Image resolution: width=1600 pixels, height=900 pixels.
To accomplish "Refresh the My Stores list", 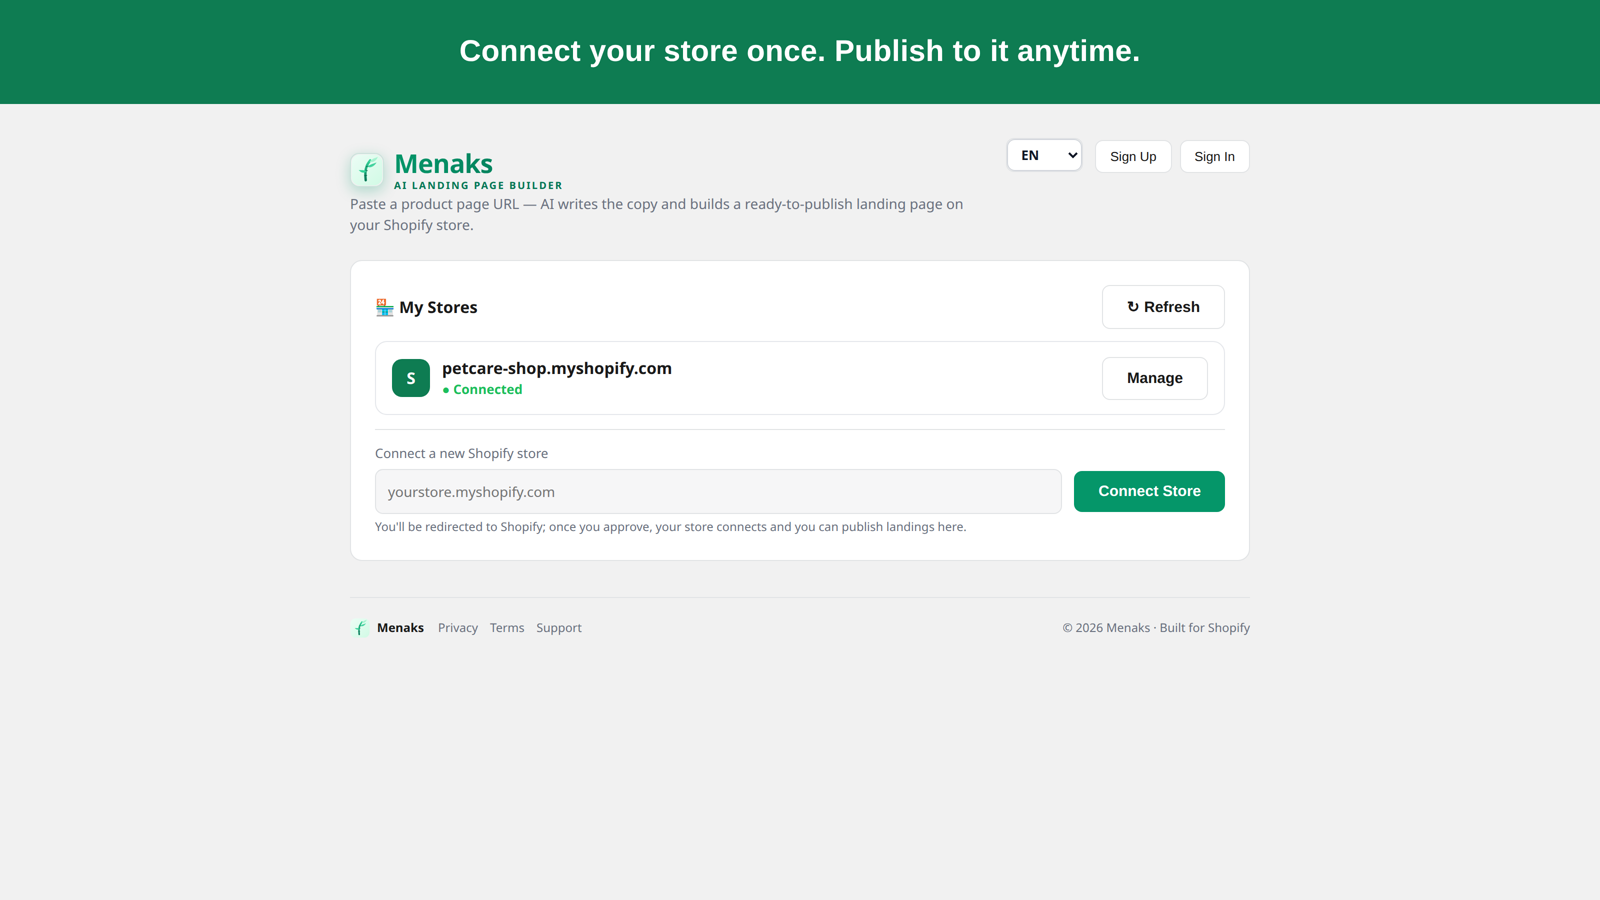I will point(1163,307).
